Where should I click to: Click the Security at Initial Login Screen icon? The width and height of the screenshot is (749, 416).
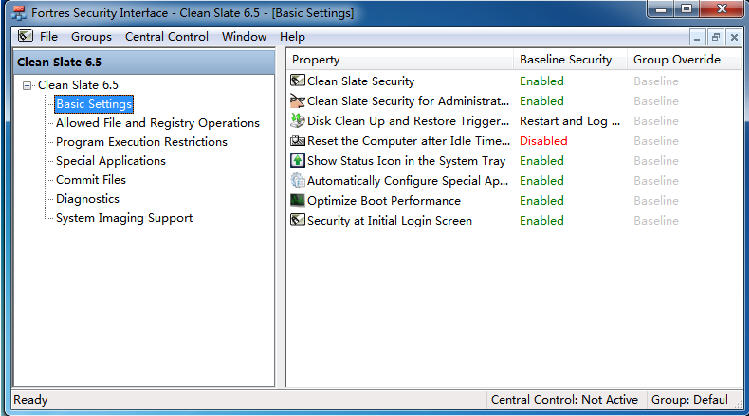pyautogui.click(x=297, y=221)
